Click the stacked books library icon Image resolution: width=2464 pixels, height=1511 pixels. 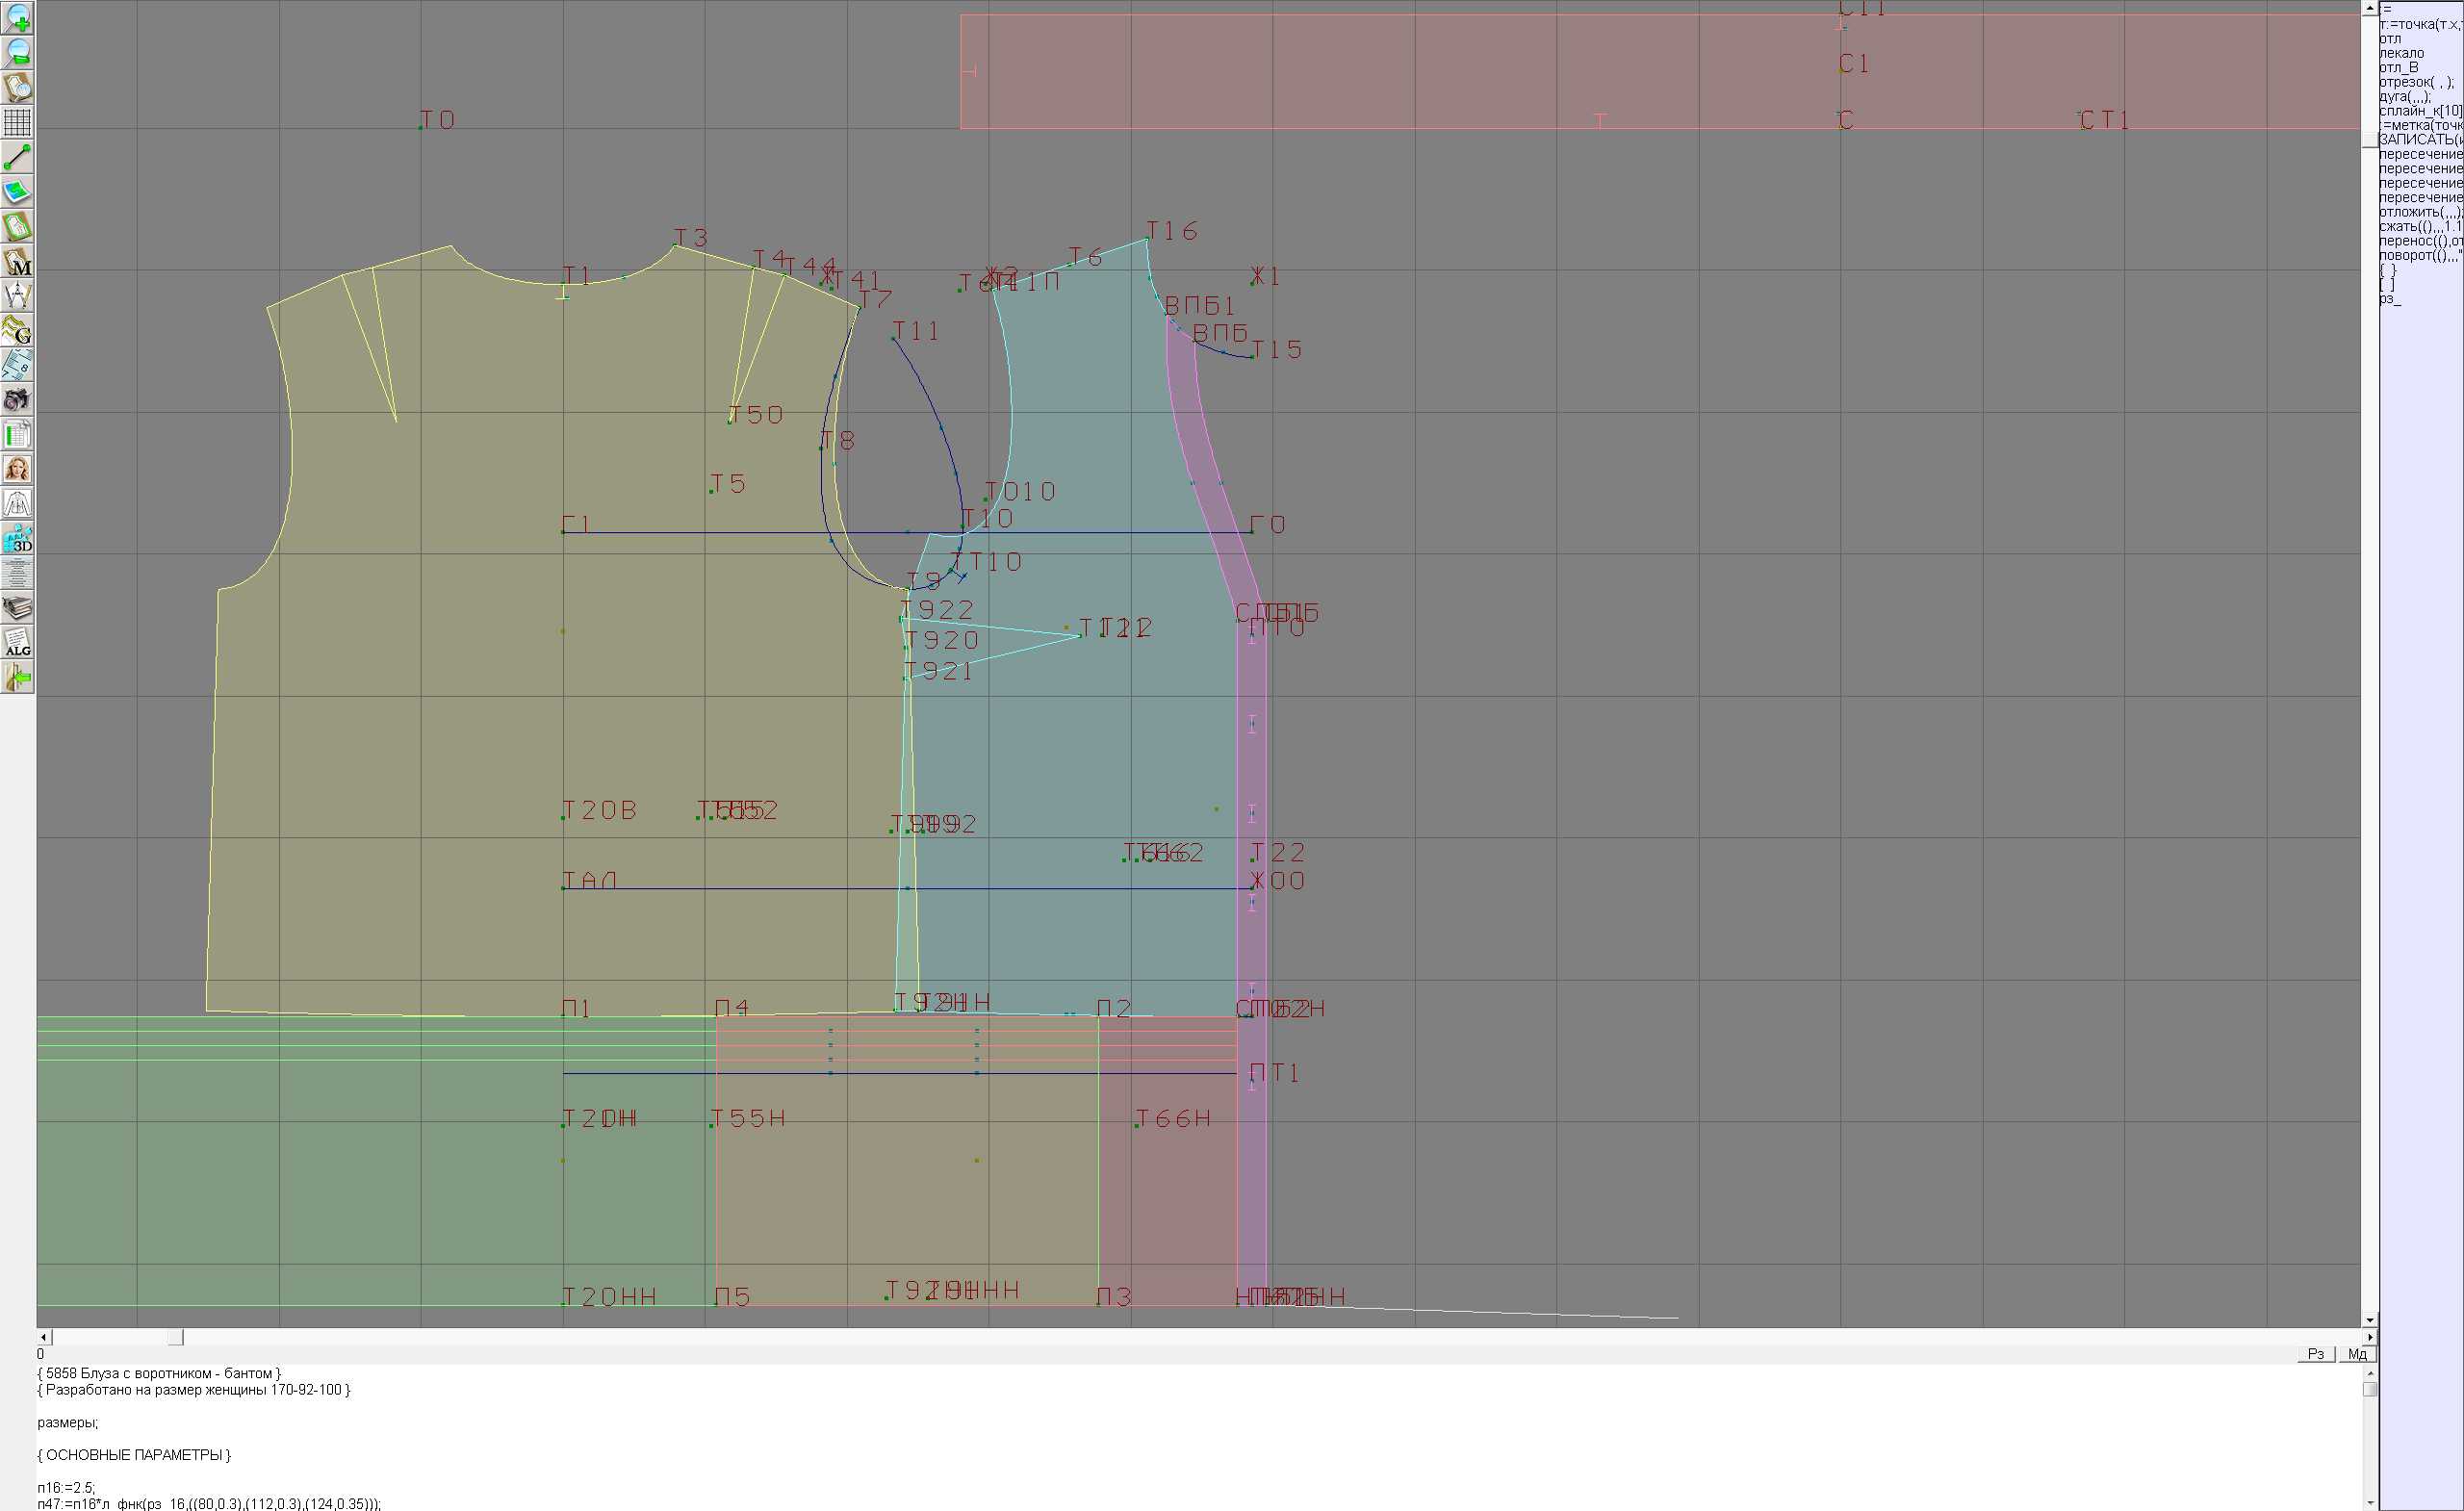click(17, 608)
